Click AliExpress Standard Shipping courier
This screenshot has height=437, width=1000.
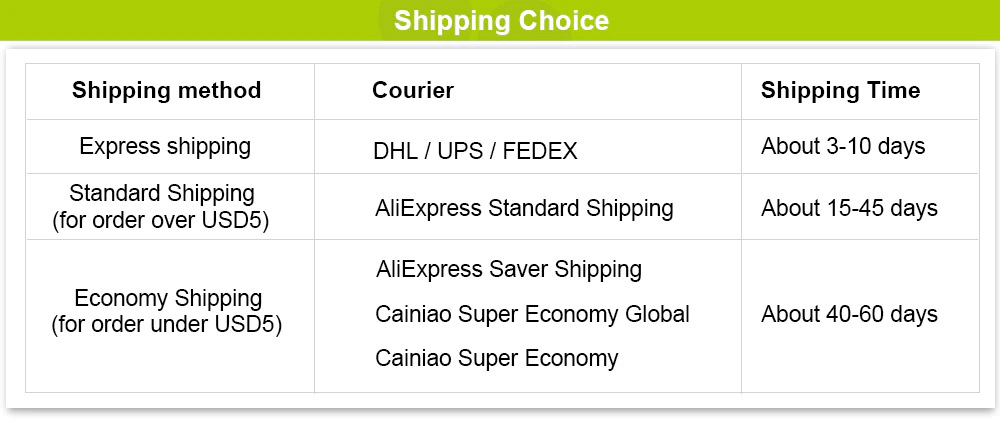coord(524,208)
